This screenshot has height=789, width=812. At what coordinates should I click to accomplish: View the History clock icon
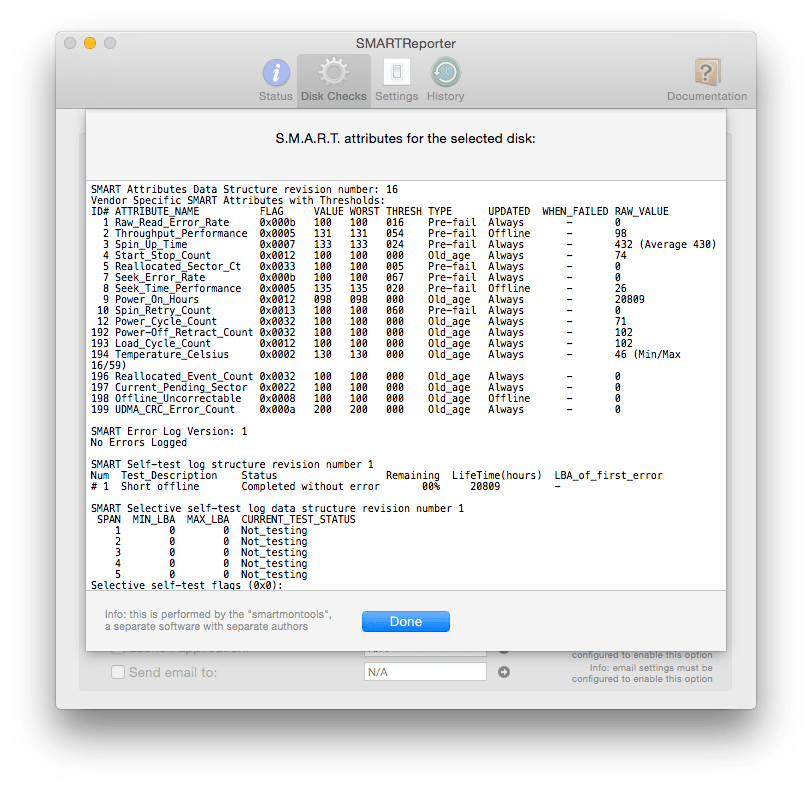click(x=444, y=72)
